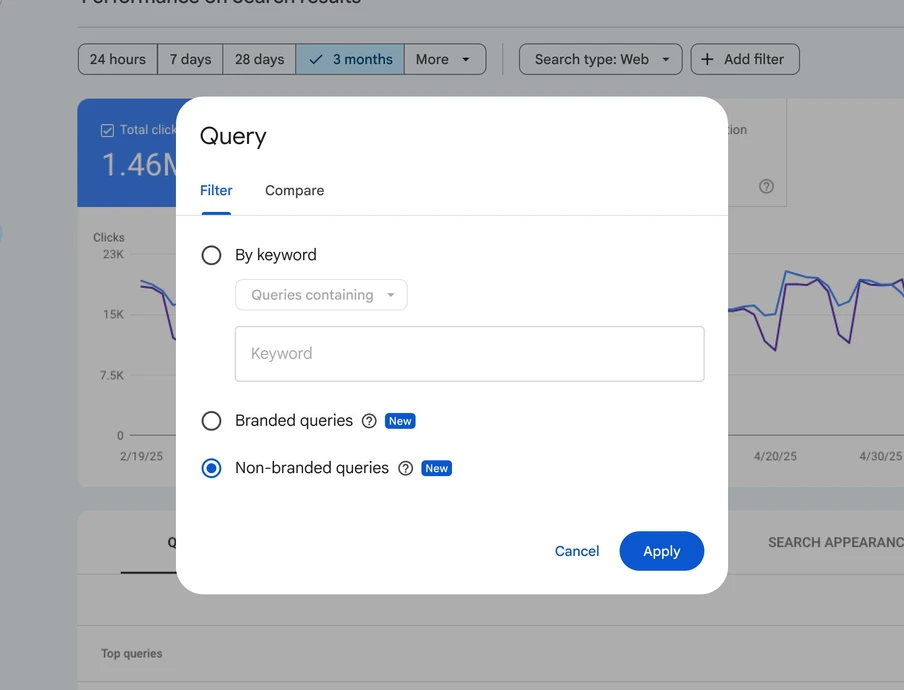This screenshot has height=690, width=904.
Task: Click inside the Keyword input field
Action: (469, 353)
